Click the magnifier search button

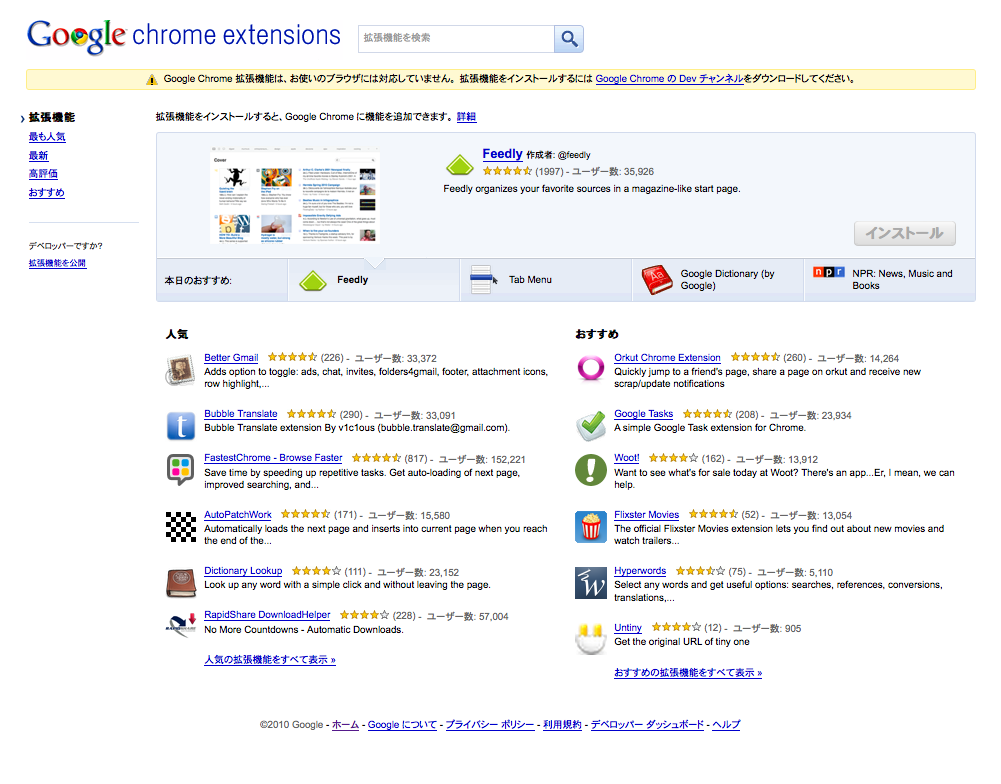pyautogui.click(x=569, y=39)
